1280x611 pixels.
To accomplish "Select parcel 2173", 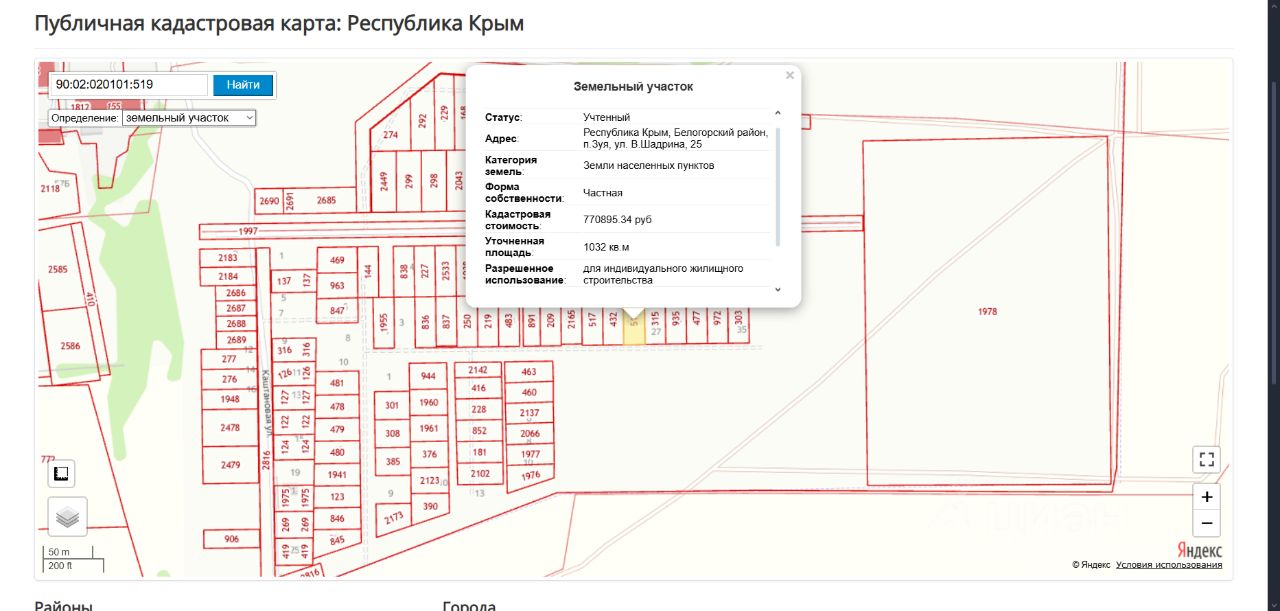I will 393,517.
